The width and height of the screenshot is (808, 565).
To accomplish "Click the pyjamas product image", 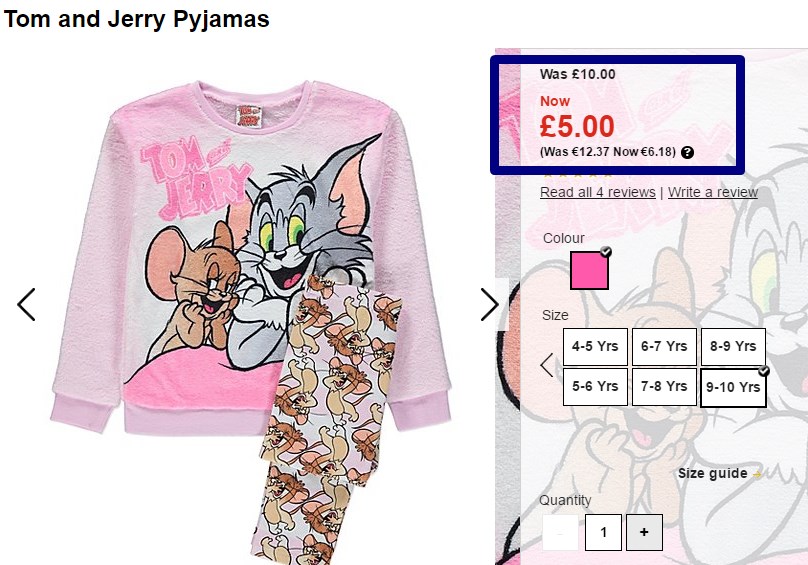I will 251,320.
